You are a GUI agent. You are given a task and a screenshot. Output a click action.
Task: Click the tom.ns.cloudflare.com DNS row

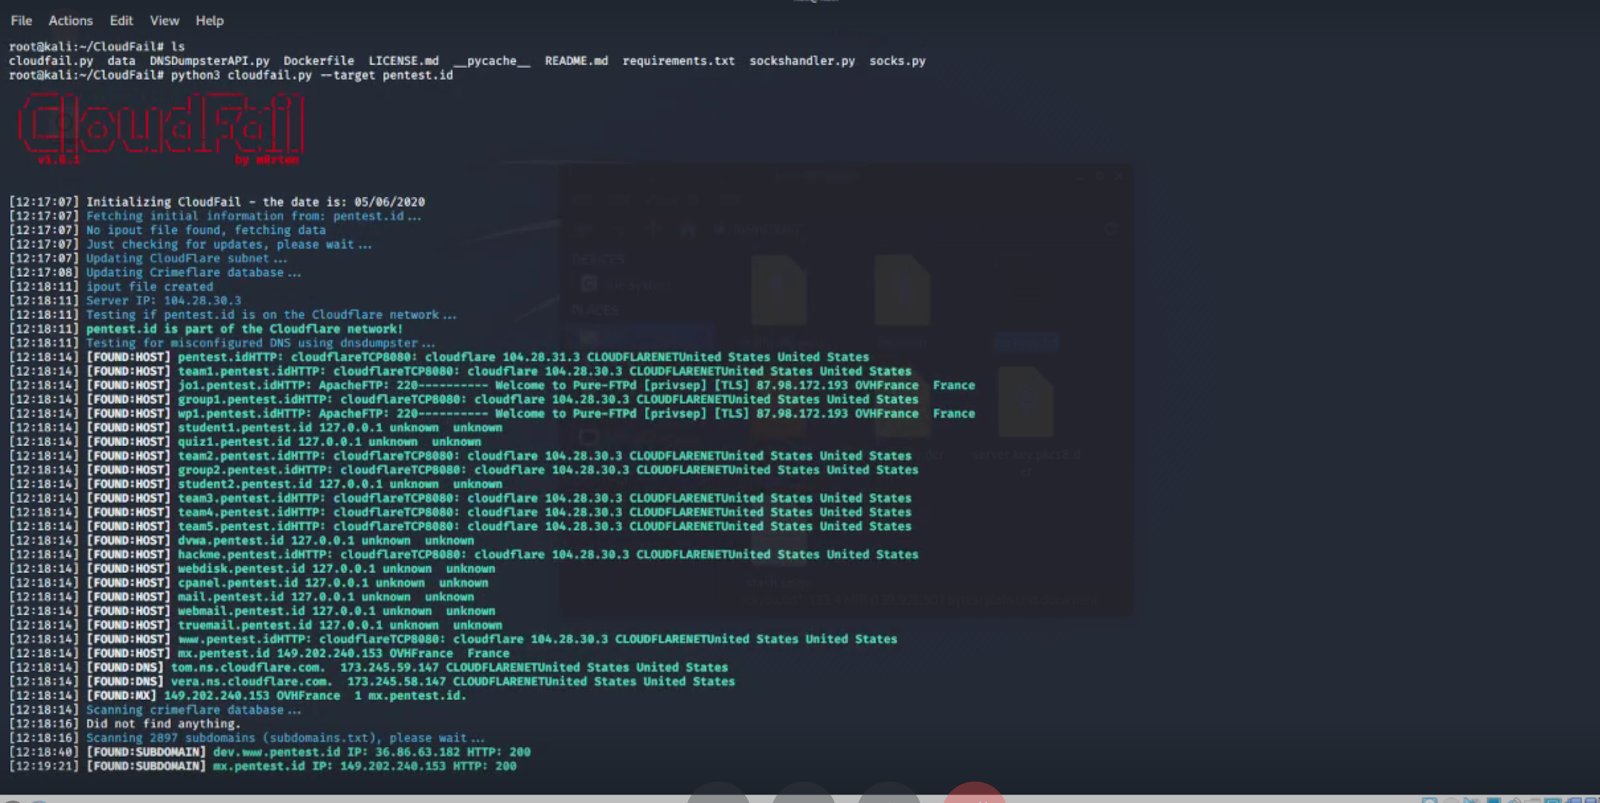(369, 667)
